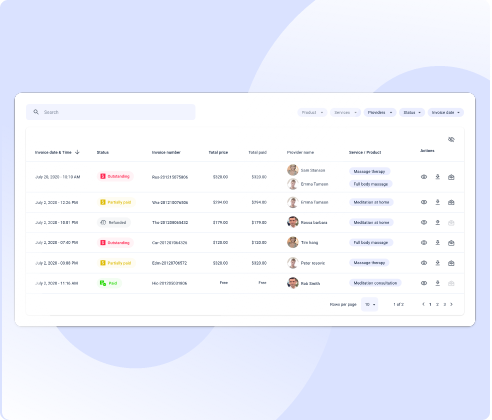Click the Total price column header
Screen dimensions: 492x420
tap(218, 152)
